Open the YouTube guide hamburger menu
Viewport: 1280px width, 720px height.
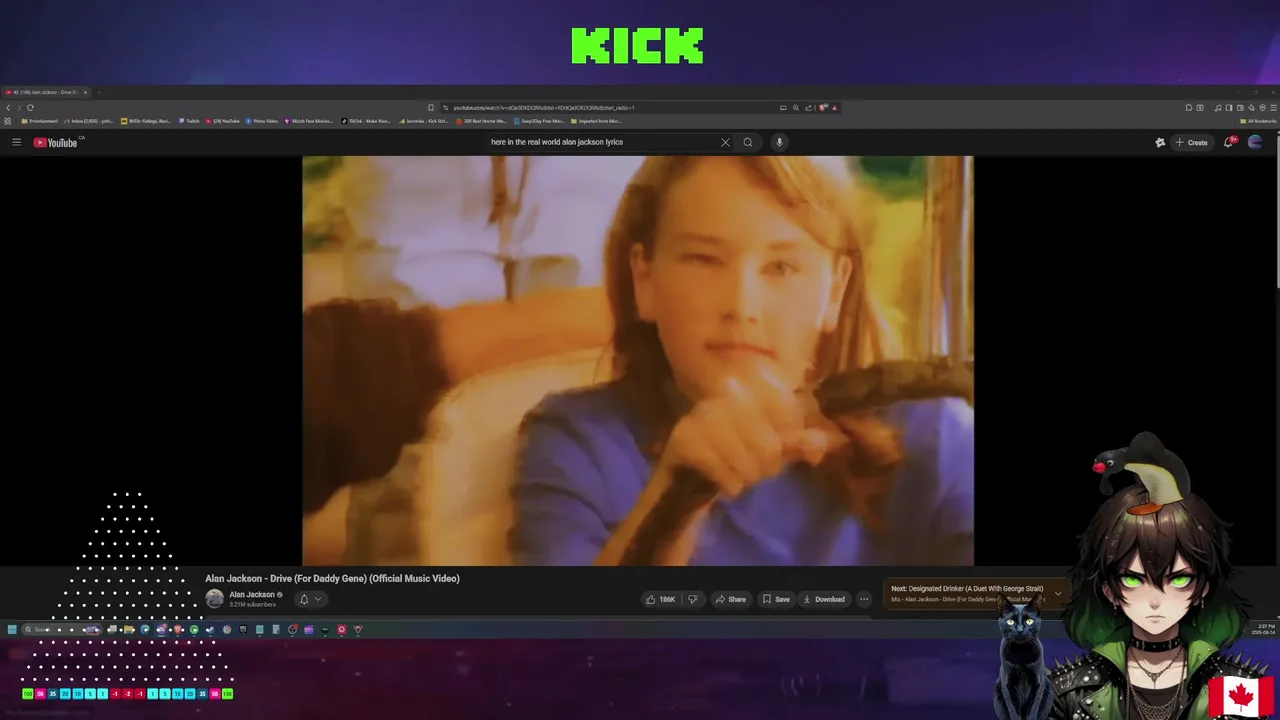[16, 142]
